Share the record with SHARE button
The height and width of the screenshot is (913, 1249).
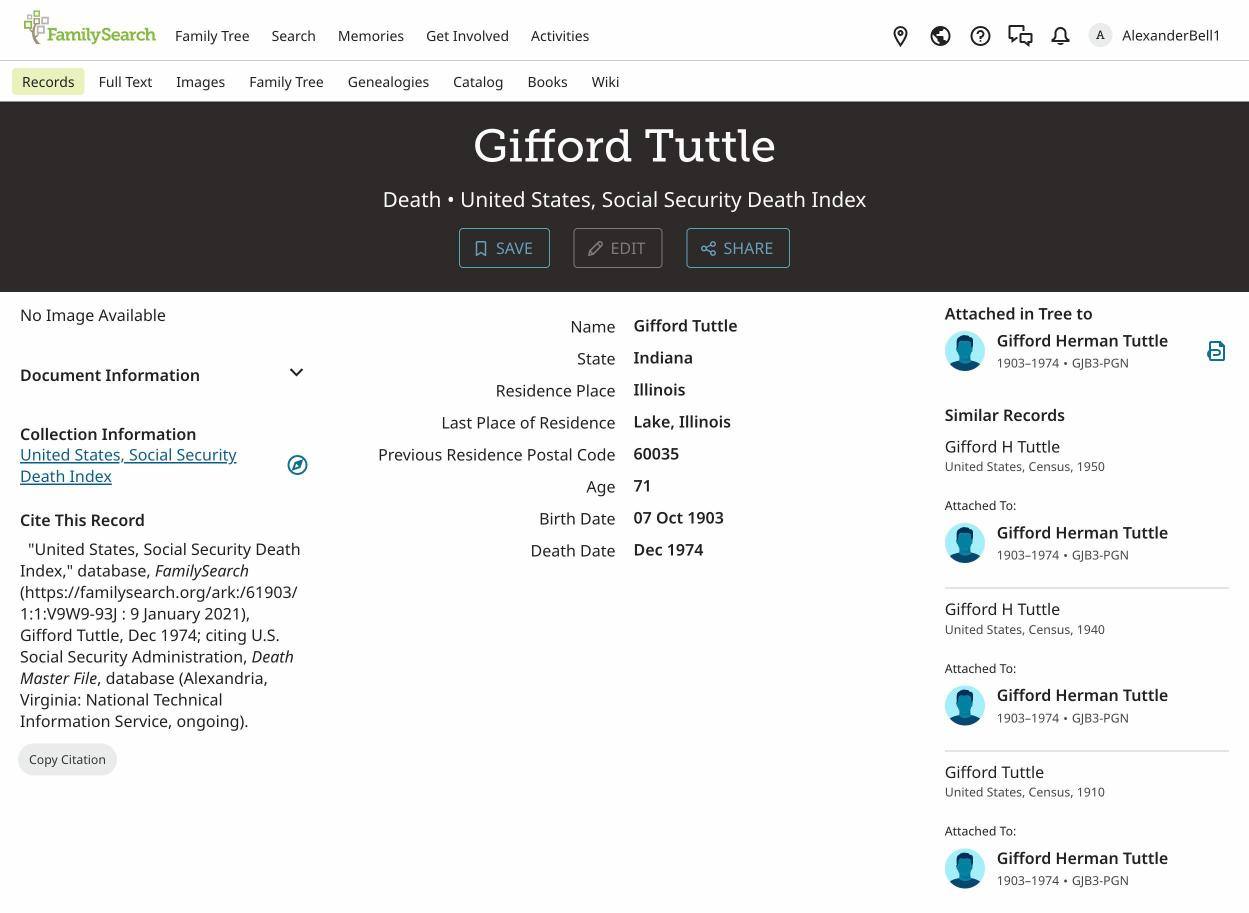tap(738, 248)
